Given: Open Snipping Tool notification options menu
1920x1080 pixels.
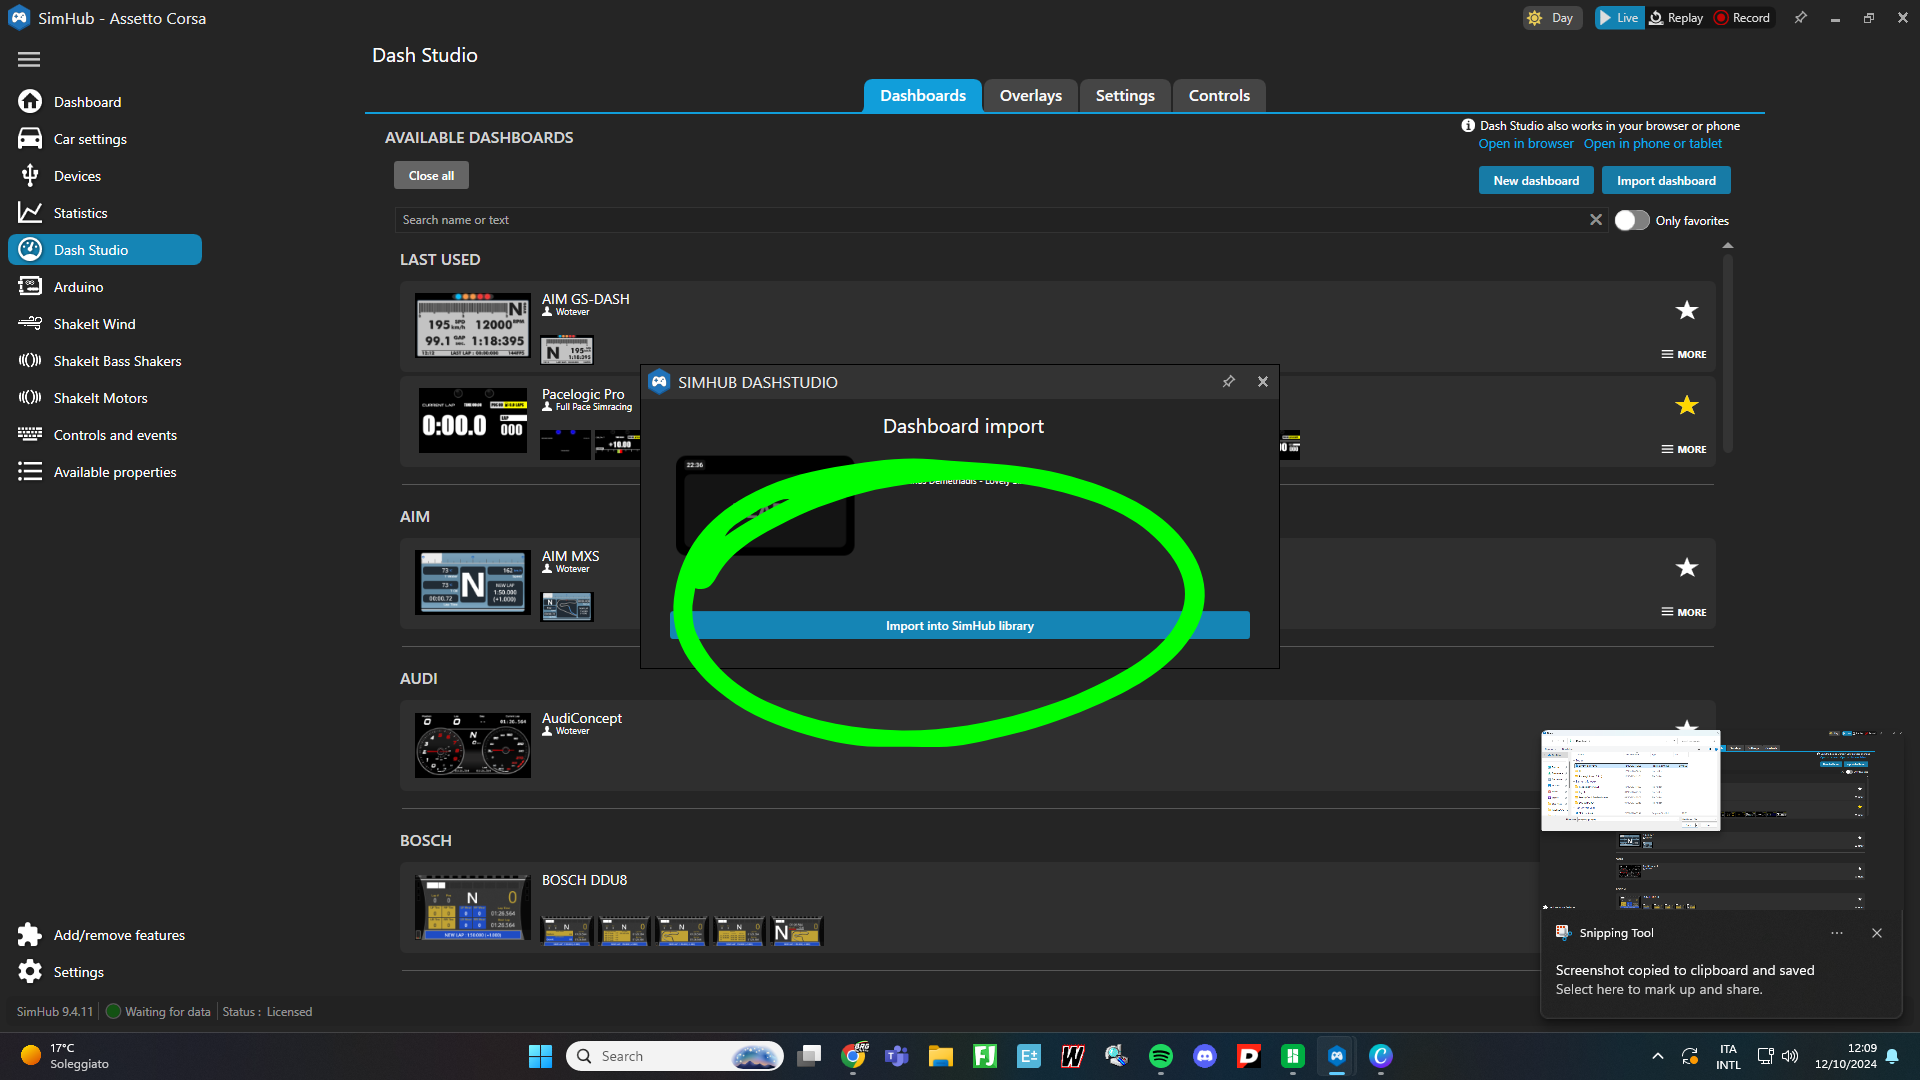Looking at the screenshot, I should pyautogui.click(x=1837, y=933).
